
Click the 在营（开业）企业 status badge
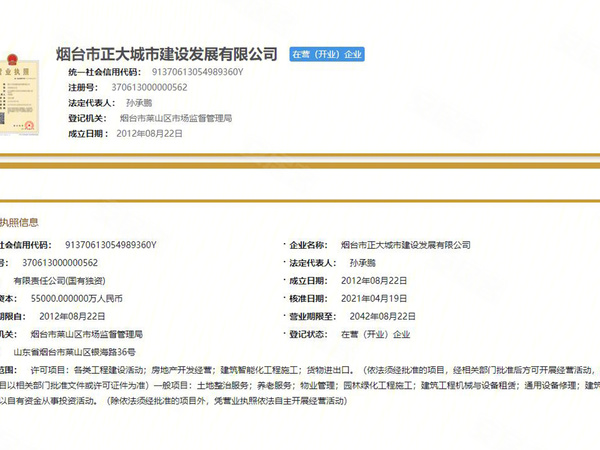coord(327,54)
